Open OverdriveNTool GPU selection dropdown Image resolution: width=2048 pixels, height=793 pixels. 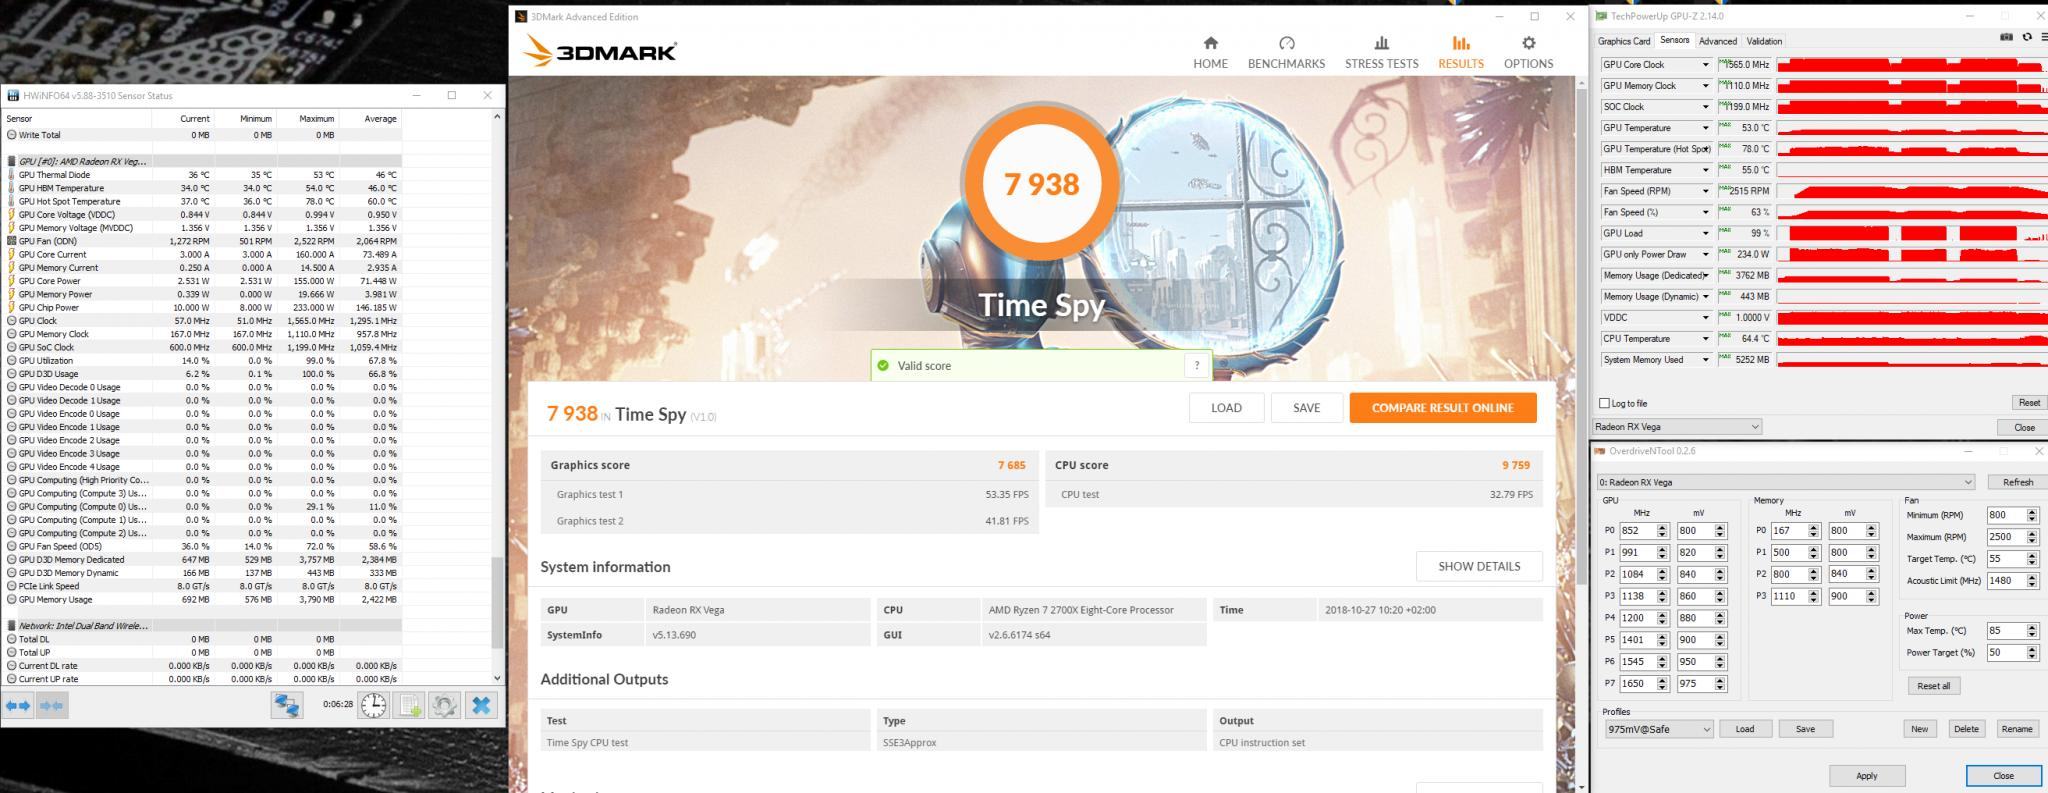point(1785,482)
